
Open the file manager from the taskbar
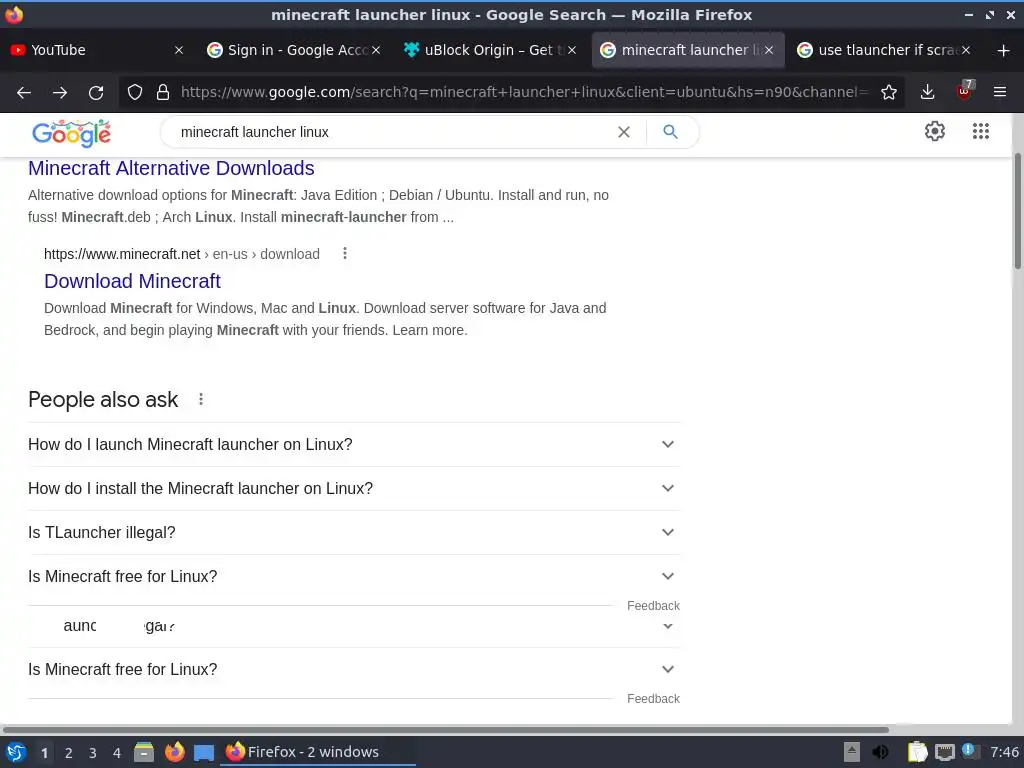point(144,752)
